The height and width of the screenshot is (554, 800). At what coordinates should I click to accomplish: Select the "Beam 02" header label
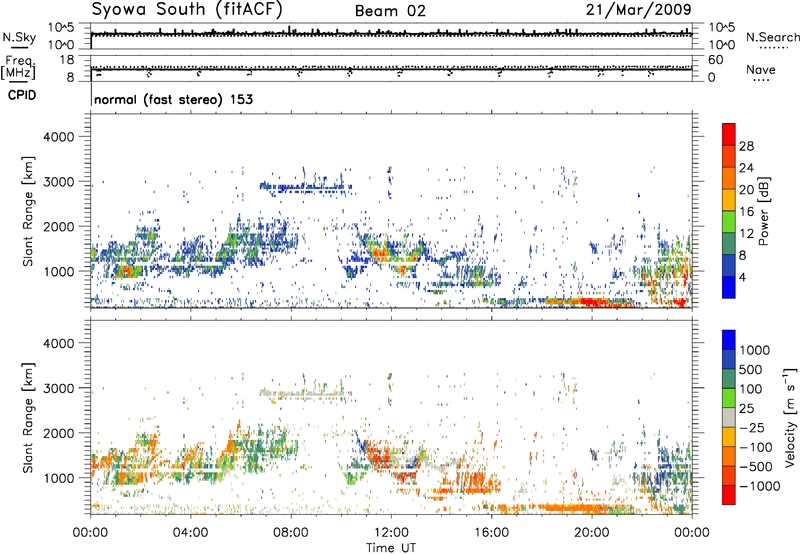(x=390, y=11)
